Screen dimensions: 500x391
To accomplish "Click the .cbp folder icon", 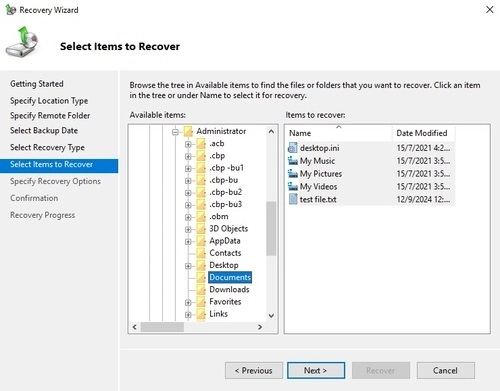I will coord(201,156).
